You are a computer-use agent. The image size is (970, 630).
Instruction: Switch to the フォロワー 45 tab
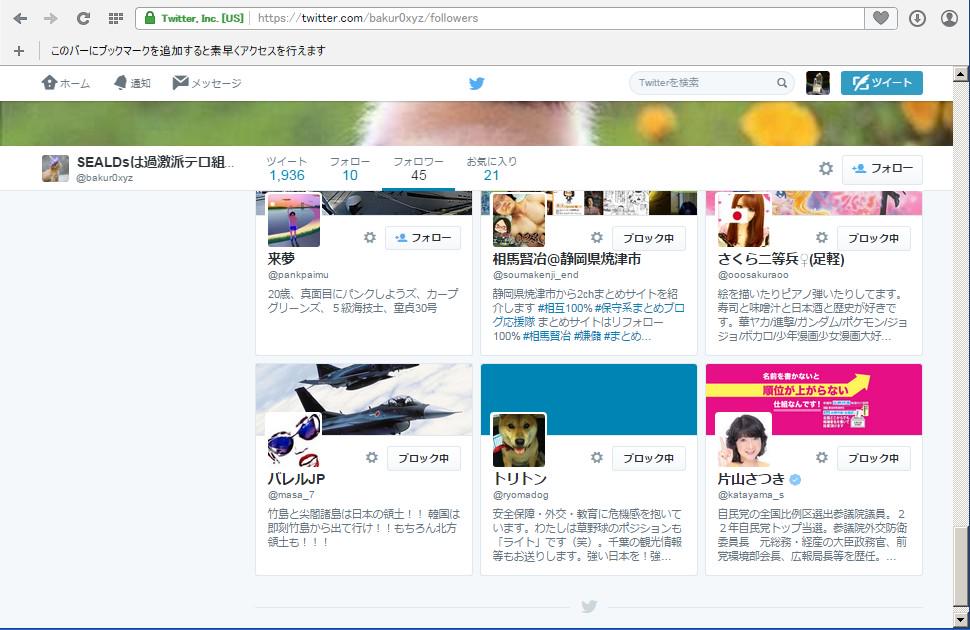tap(418, 169)
